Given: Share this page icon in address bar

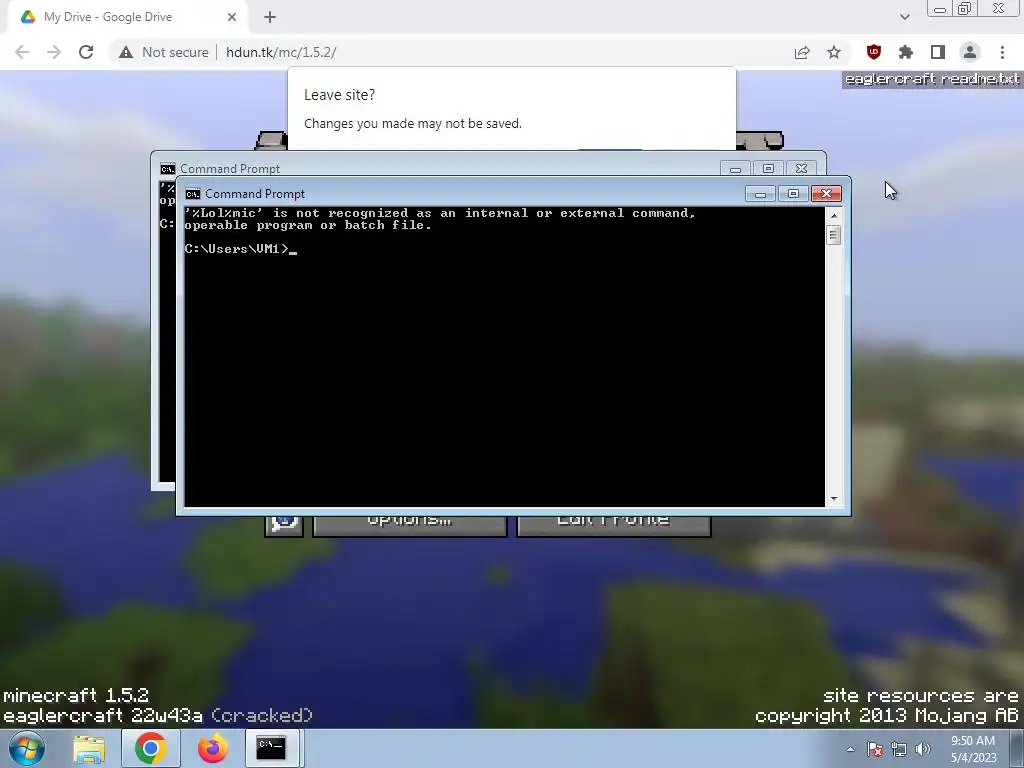Looking at the screenshot, I should (x=802, y=52).
